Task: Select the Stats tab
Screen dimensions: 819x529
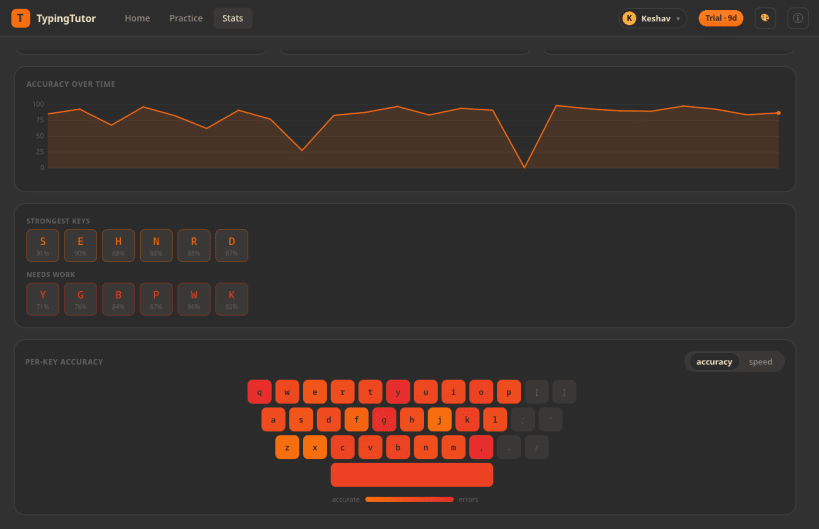Action: [233, 18]
